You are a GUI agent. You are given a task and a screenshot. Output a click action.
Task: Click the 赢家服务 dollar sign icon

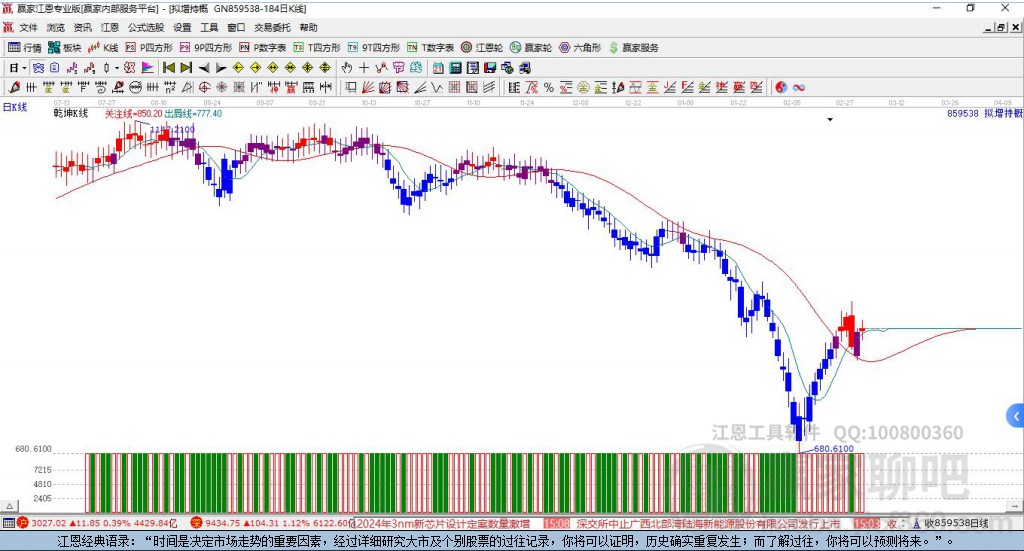click(614, 47)
